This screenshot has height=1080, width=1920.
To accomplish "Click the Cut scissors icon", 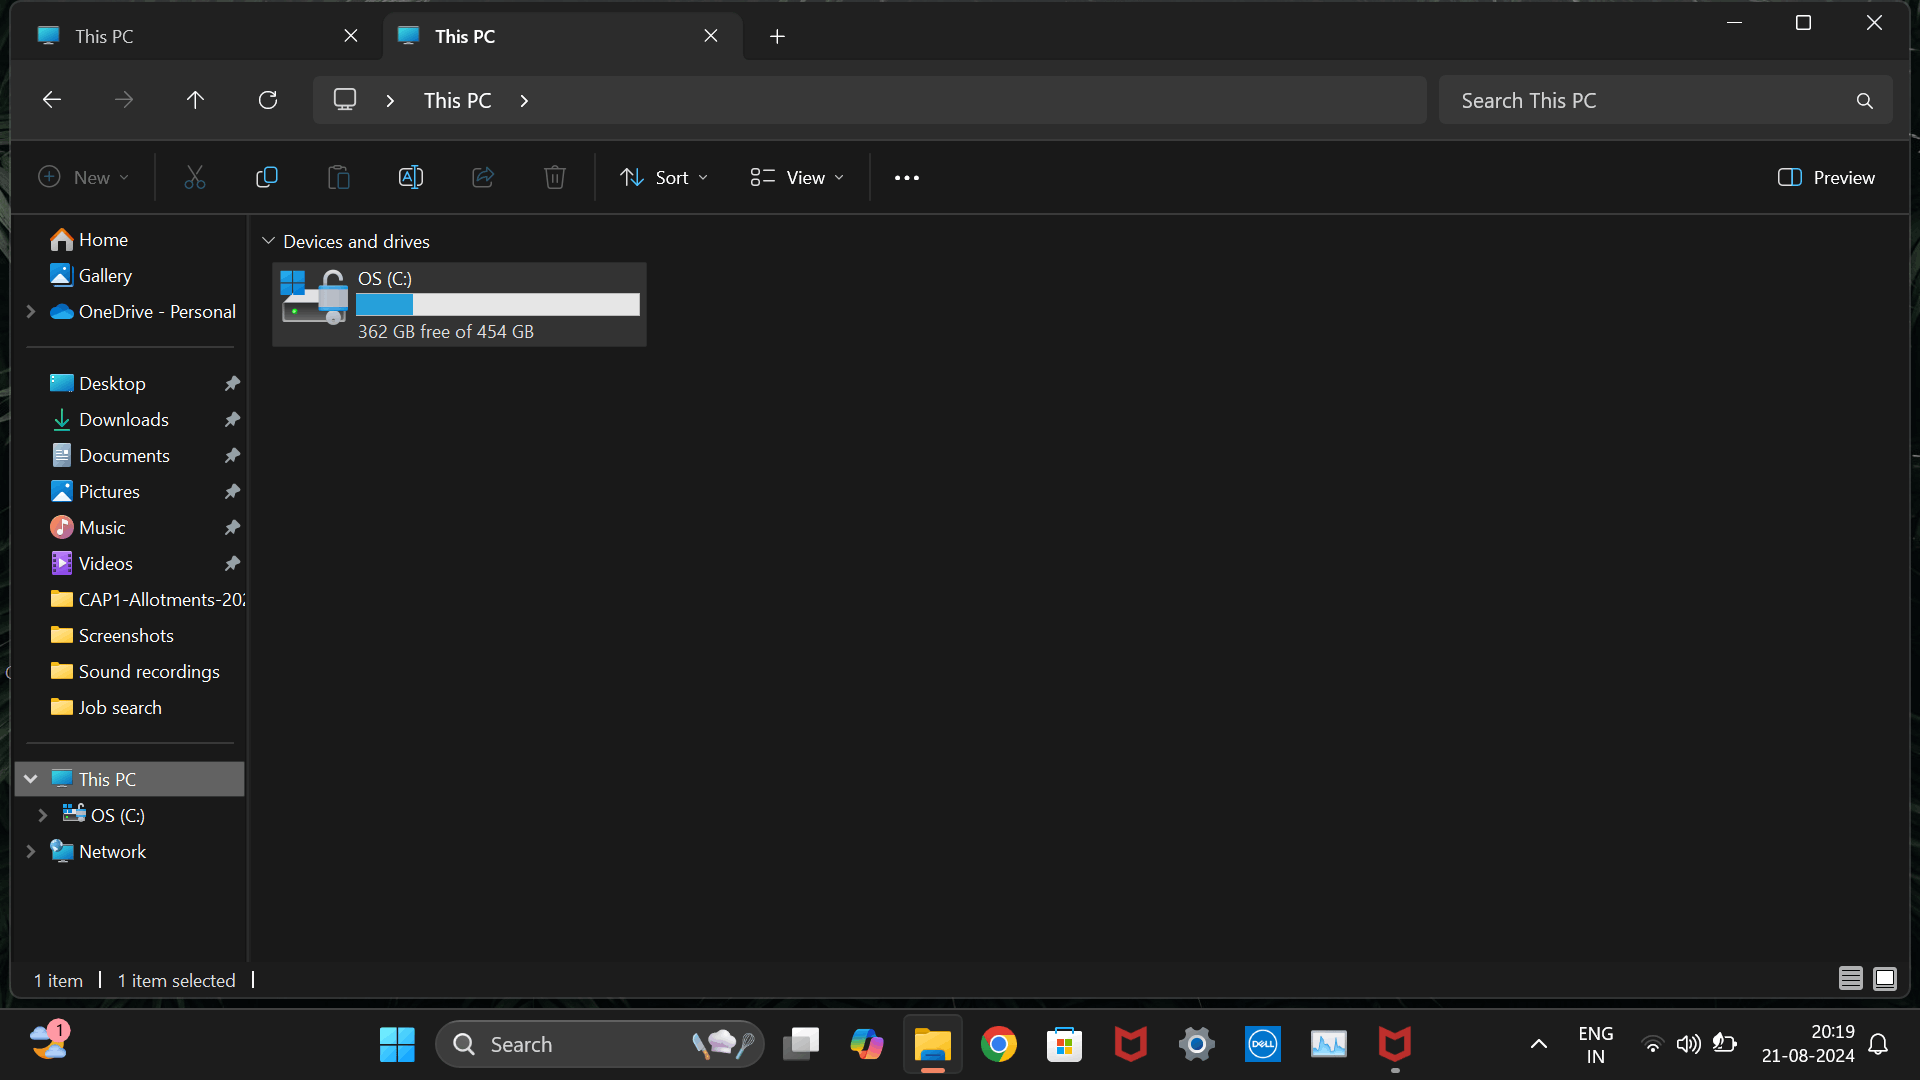I will click(195, 178).
